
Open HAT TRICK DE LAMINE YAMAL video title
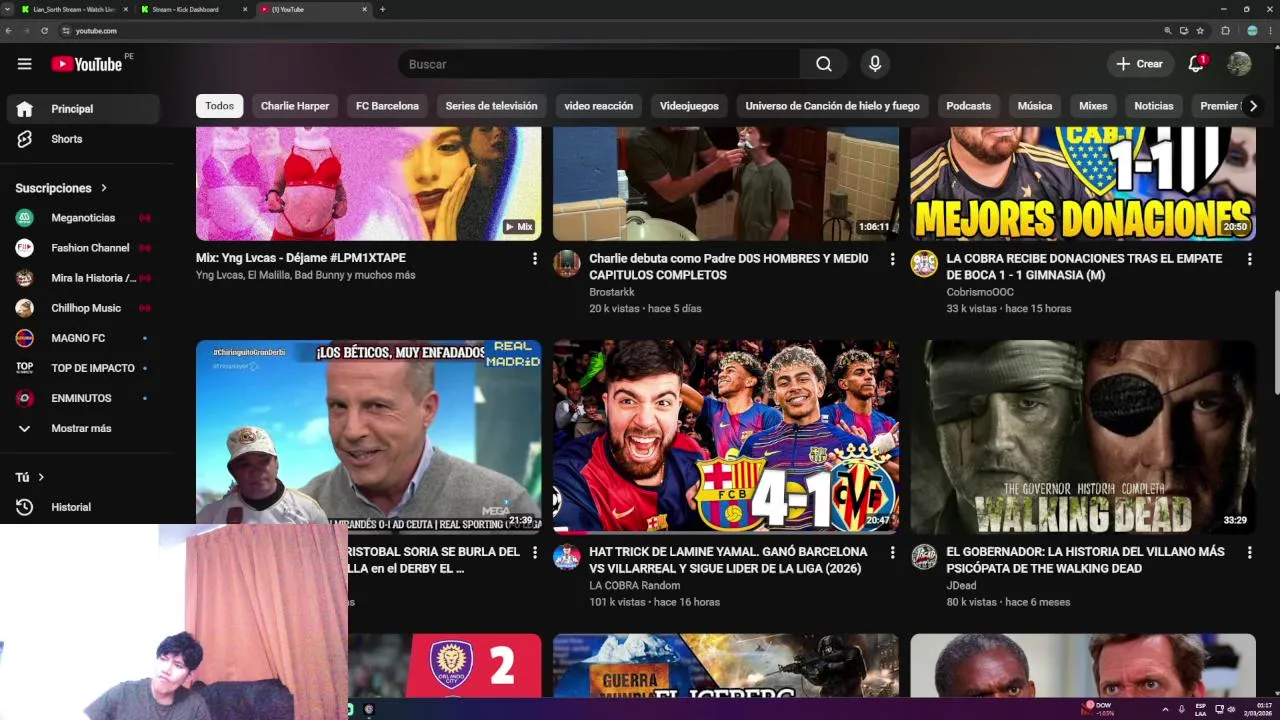coord(728,560)
